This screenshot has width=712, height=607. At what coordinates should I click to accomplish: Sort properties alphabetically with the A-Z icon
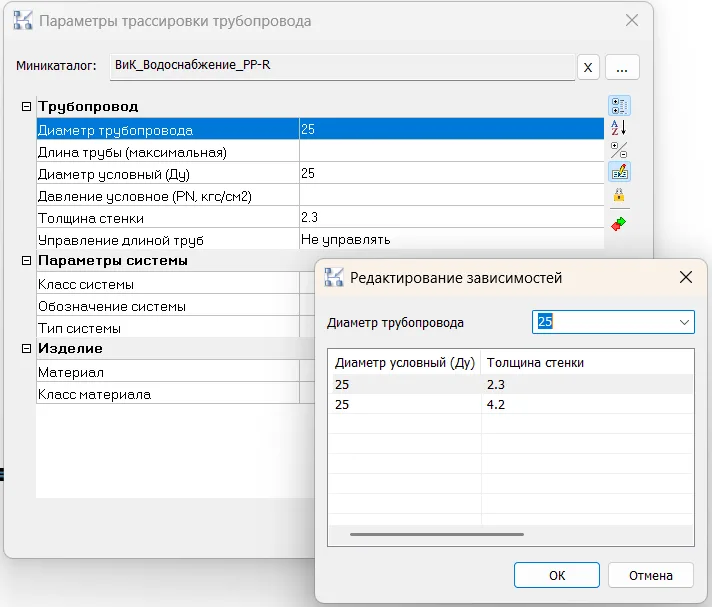[619, 128]
